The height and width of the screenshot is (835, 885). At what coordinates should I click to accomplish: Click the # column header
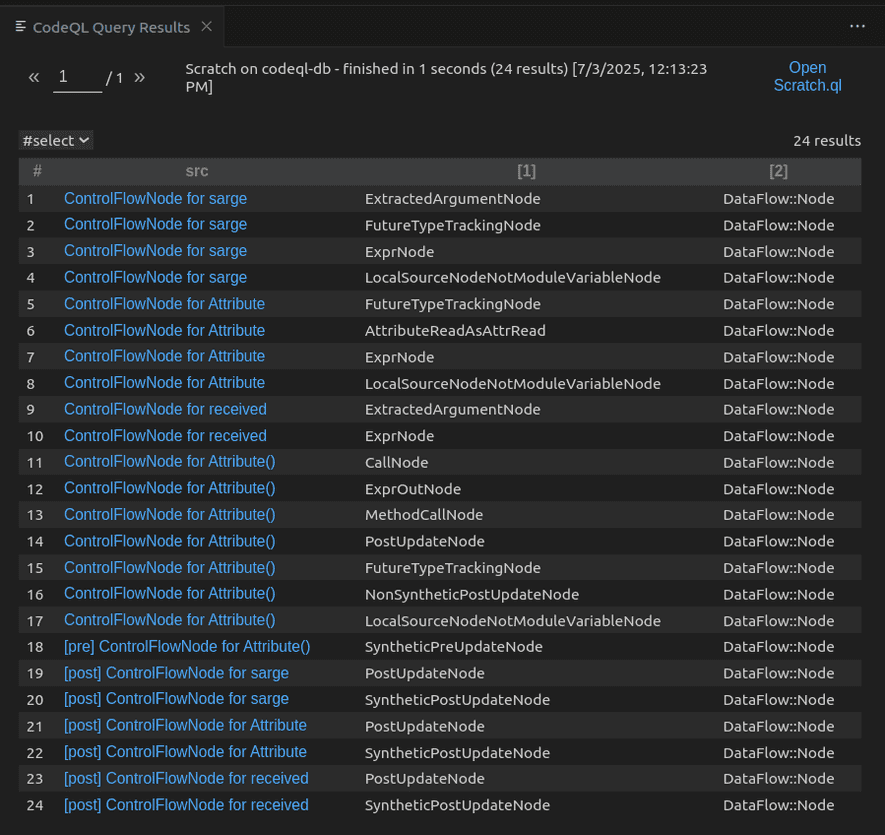click(37, 171)
